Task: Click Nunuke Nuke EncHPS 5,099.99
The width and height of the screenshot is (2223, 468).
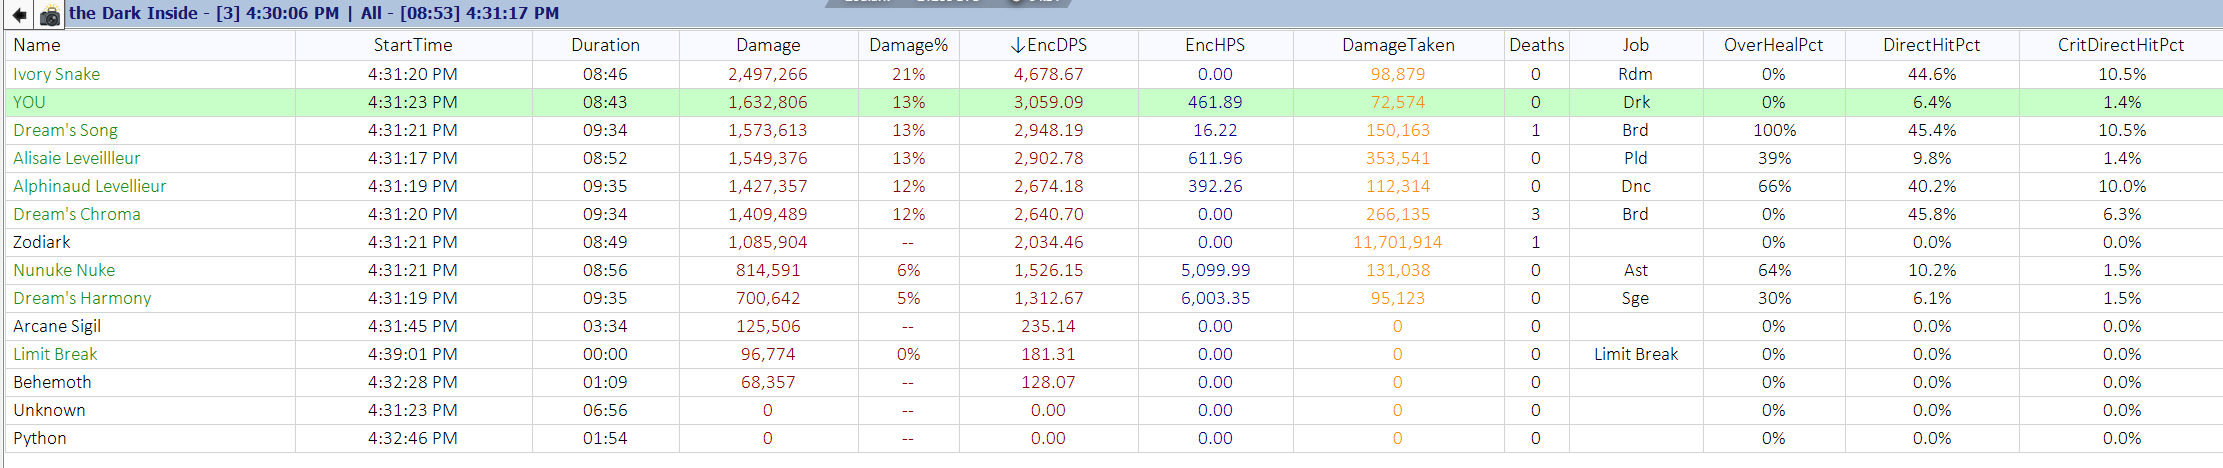Action: tap(1215, 270)
